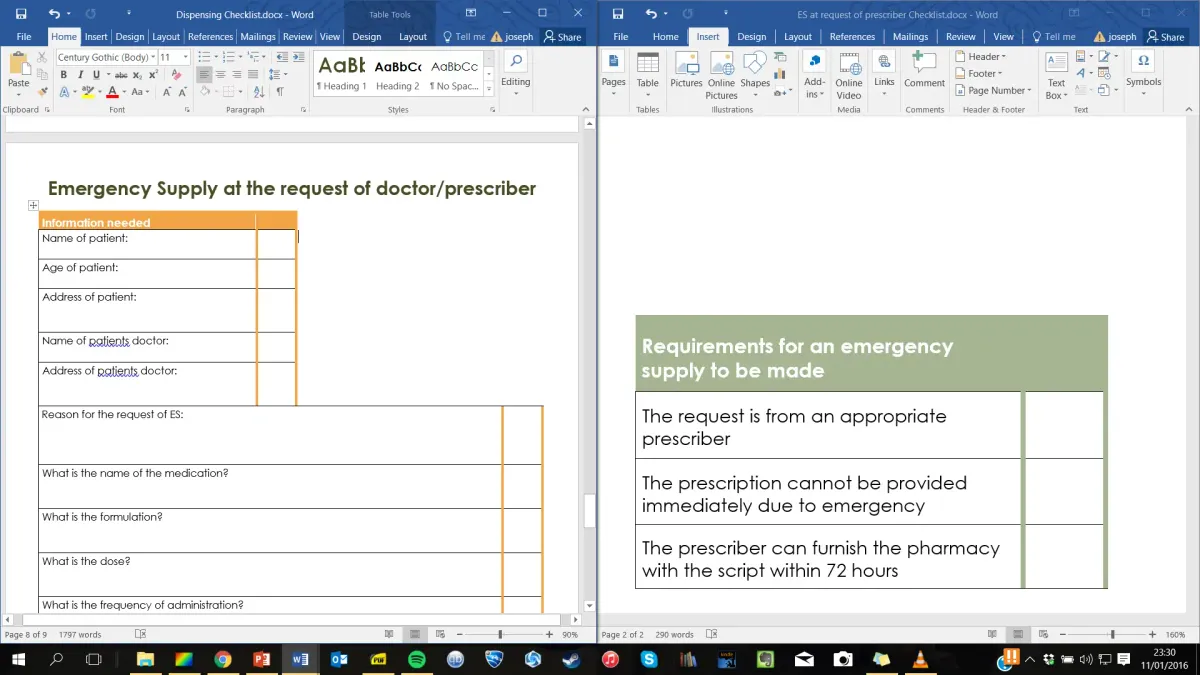Image resolution: width=1200 pixels, height=675 pixels.
Task: Save the ES Checklist document
Action: [618, 14]
